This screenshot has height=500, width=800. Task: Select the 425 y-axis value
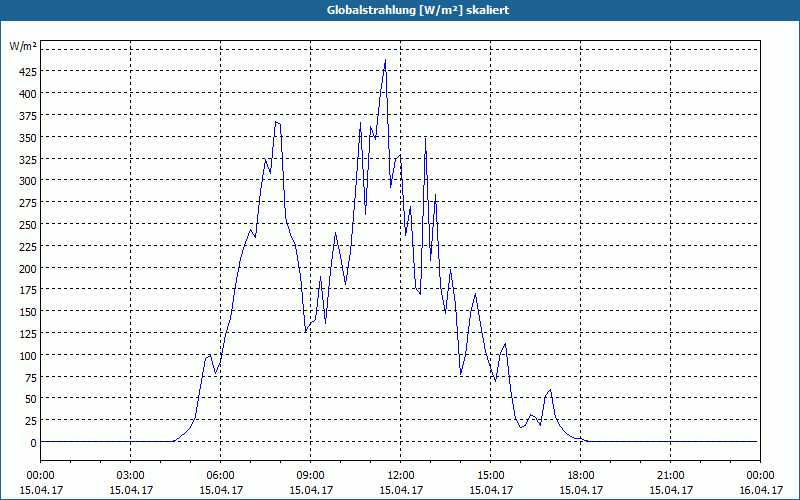coord(27,71)
